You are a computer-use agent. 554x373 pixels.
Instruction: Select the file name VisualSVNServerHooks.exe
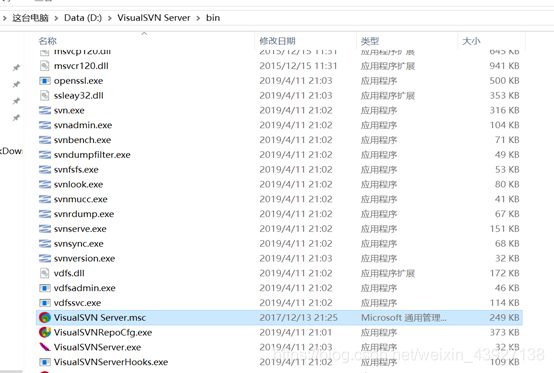click(x=111, y=362)
